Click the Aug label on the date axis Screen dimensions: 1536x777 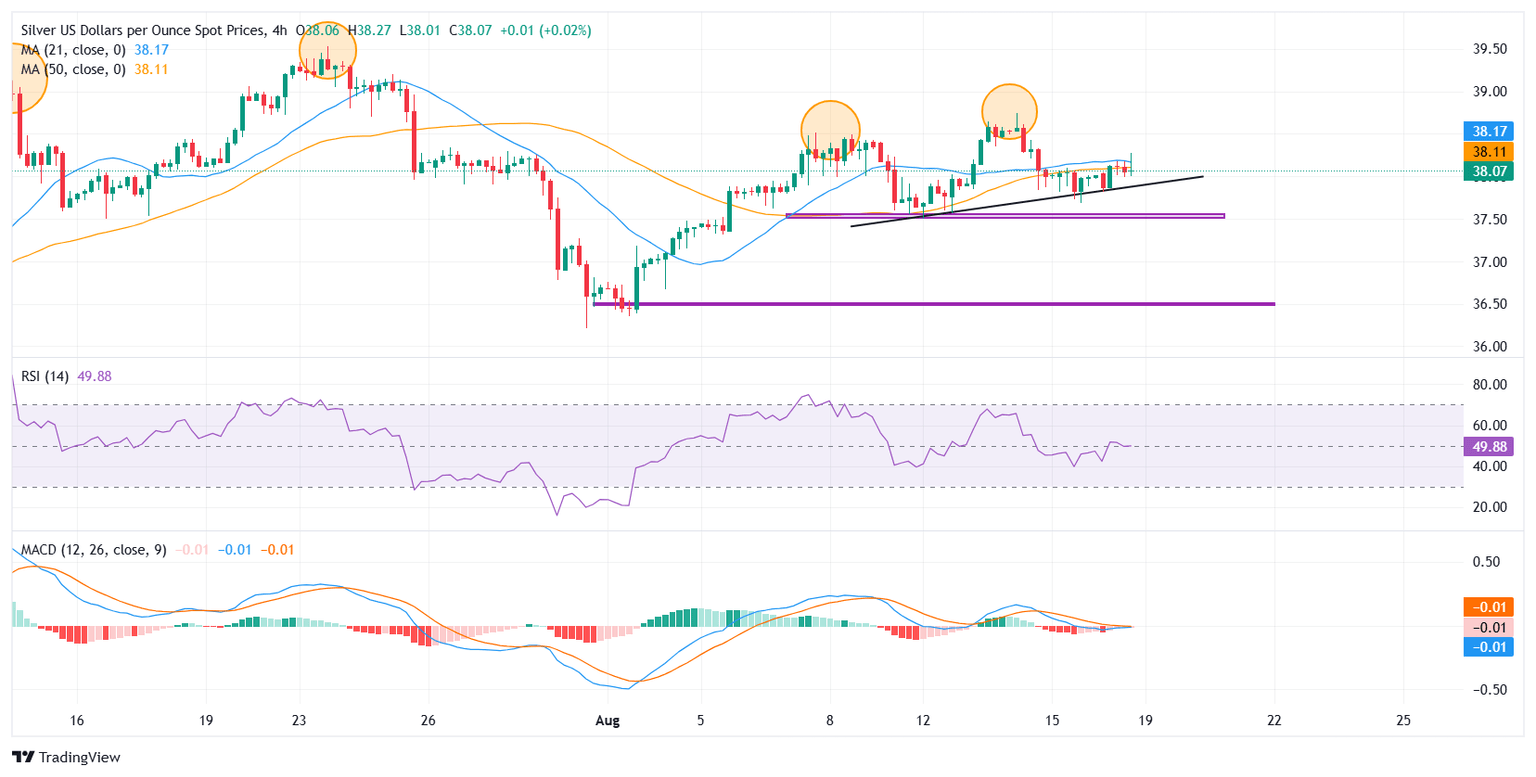point(609,720)
